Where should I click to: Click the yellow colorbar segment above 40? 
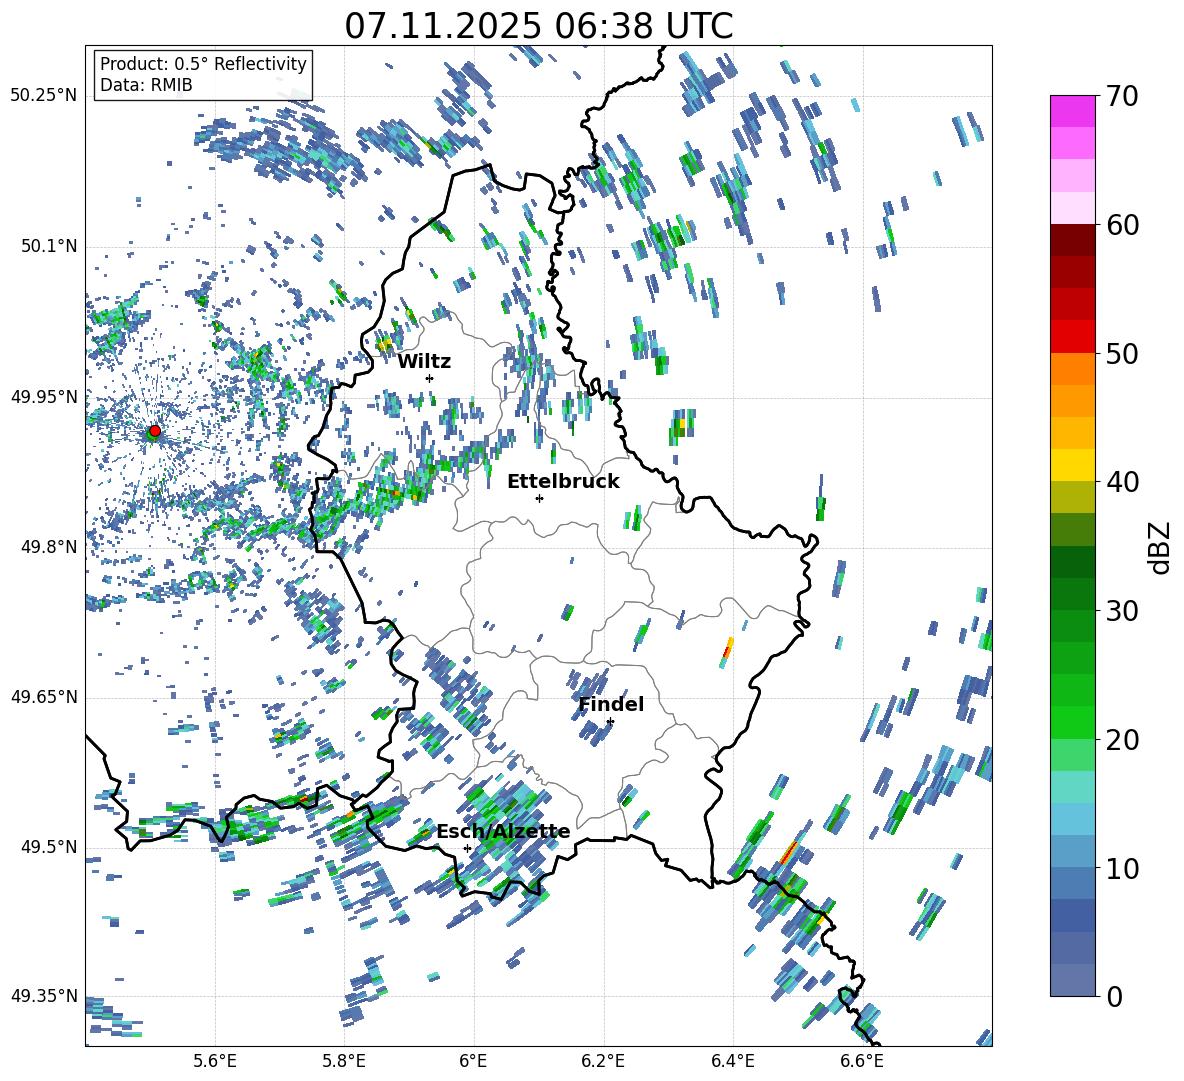pyautogui.click(x=1072, y=465)
